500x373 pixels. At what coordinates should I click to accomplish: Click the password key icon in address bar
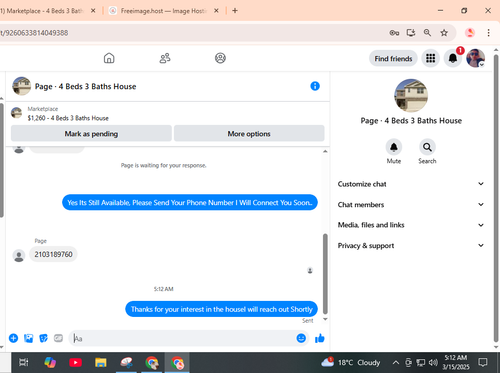[x=394, y=33]
